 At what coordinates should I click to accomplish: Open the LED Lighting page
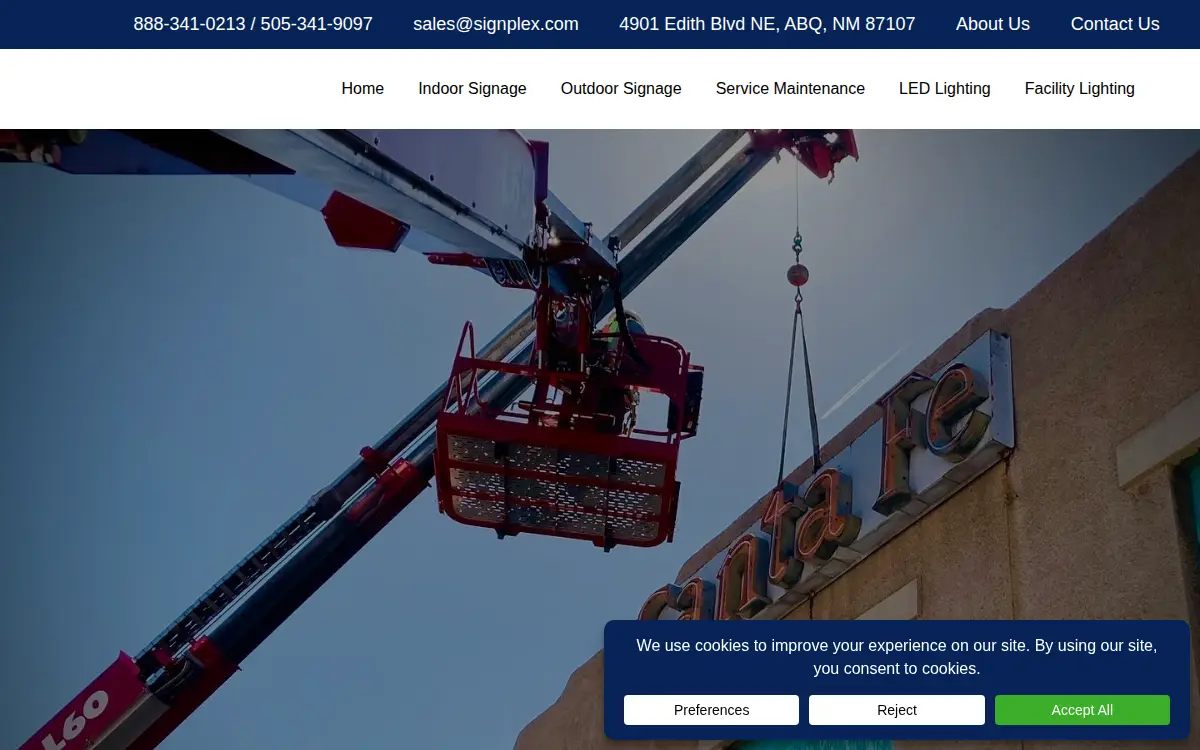945,89
